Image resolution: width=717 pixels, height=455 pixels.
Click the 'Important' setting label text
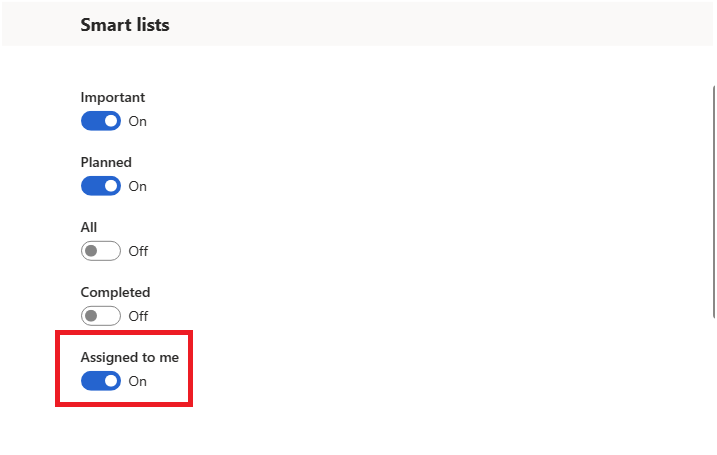coord(112,97)
